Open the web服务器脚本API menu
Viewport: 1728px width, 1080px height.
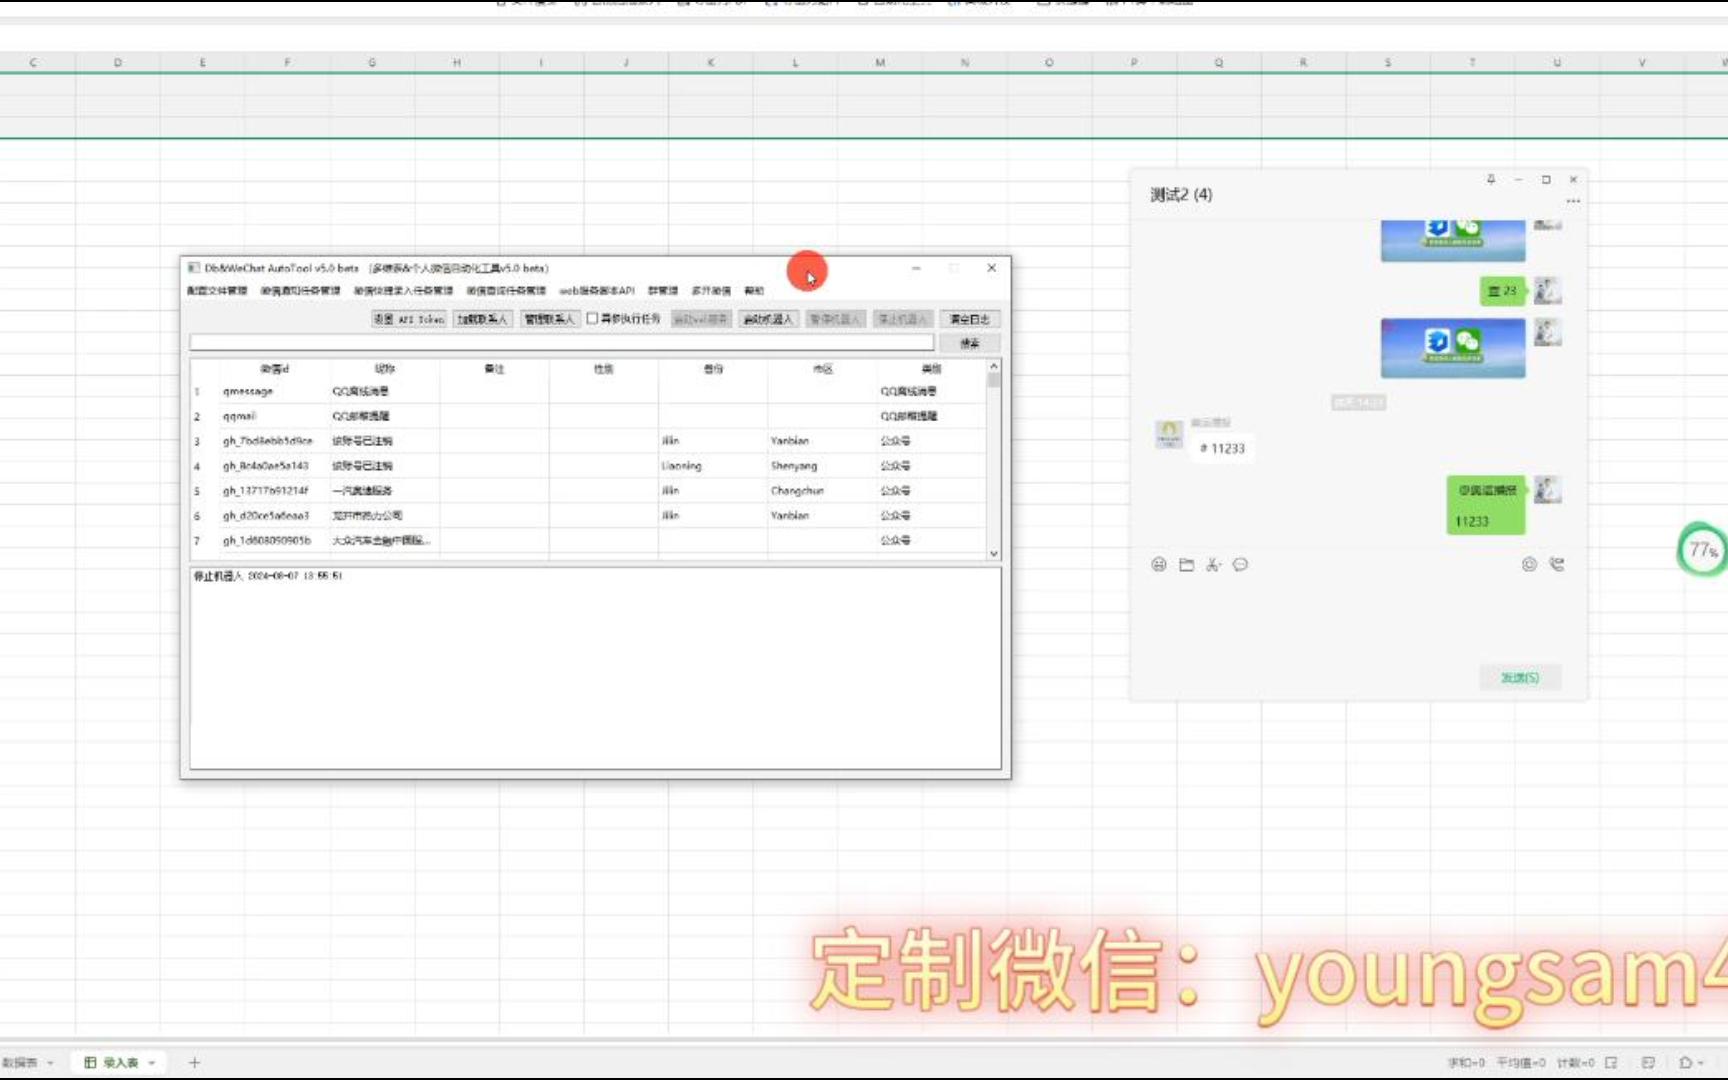(x=597, y=291)
